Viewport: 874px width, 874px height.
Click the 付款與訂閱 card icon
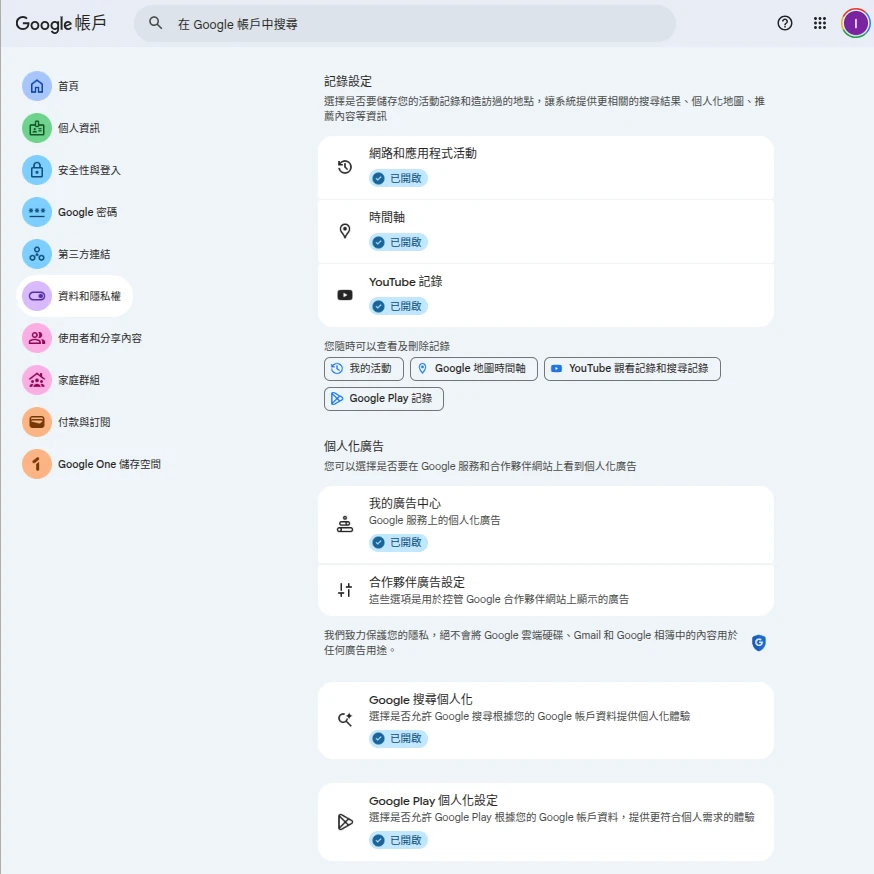click(x=37, y=422)
